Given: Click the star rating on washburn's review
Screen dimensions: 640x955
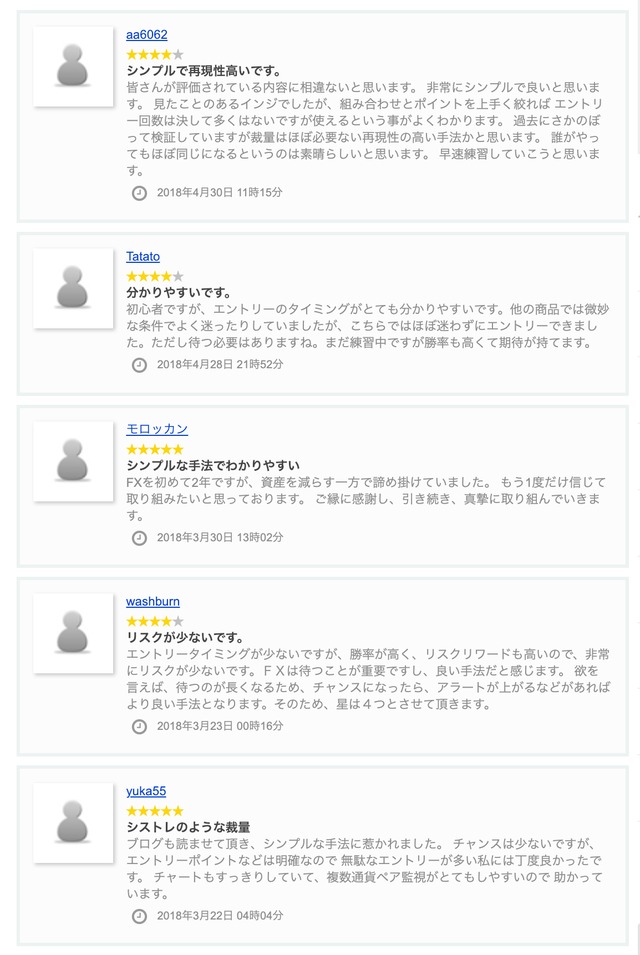Looking at the screenshot, I should 155,621.
